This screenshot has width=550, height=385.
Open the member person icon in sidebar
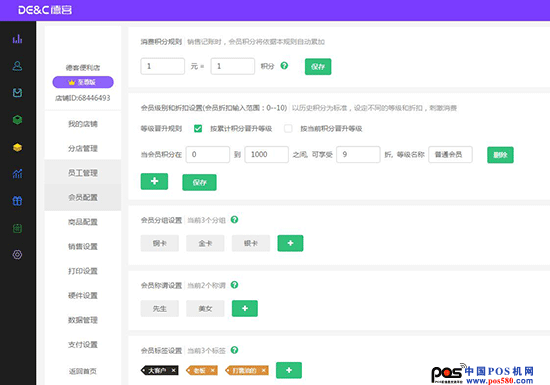pyautogui.click(x=17, y=66)
